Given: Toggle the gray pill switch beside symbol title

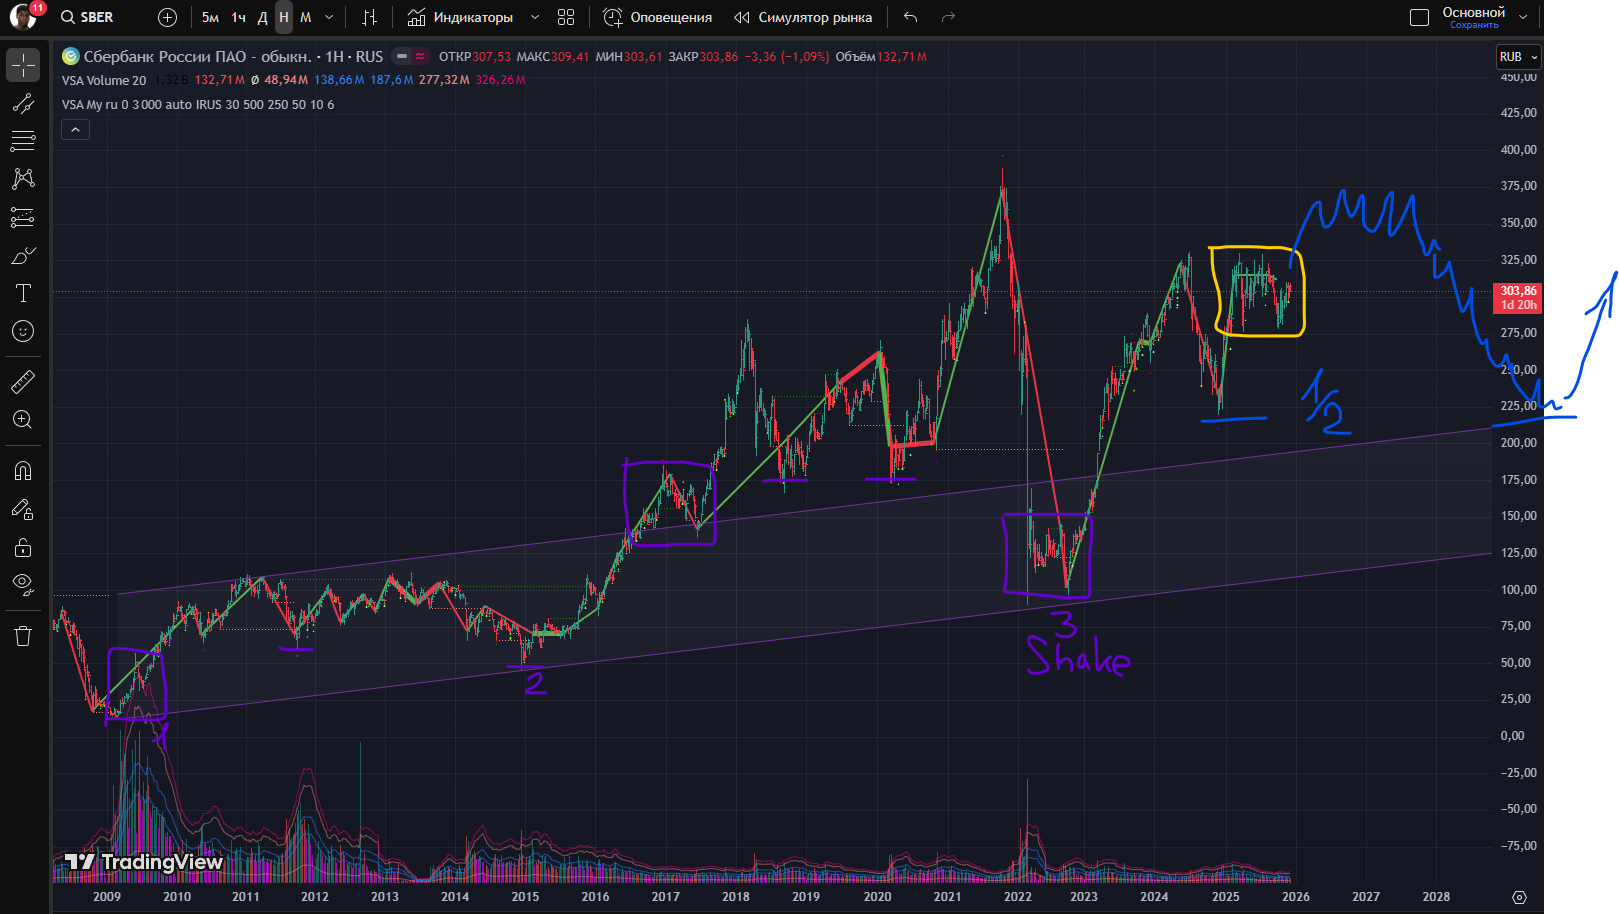Looking at the screenshot, I should [402, 56].
